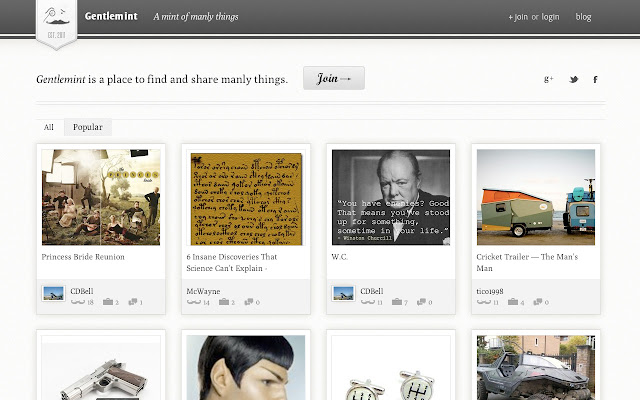Screen dimensions: 640x400
Task: Open the yellow manuscript image
Action: [x=246, y=197]
